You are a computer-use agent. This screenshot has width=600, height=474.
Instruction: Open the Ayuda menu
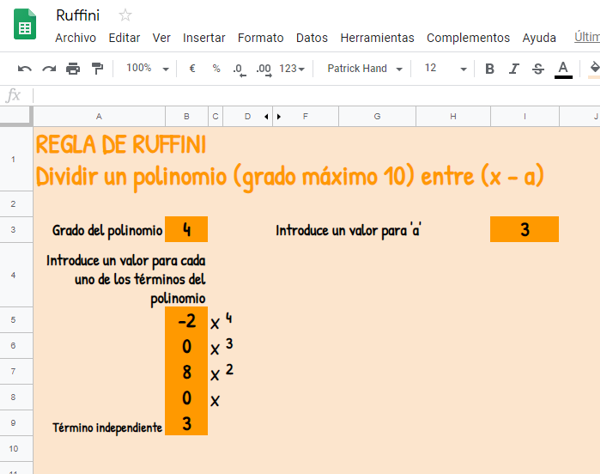539,38
